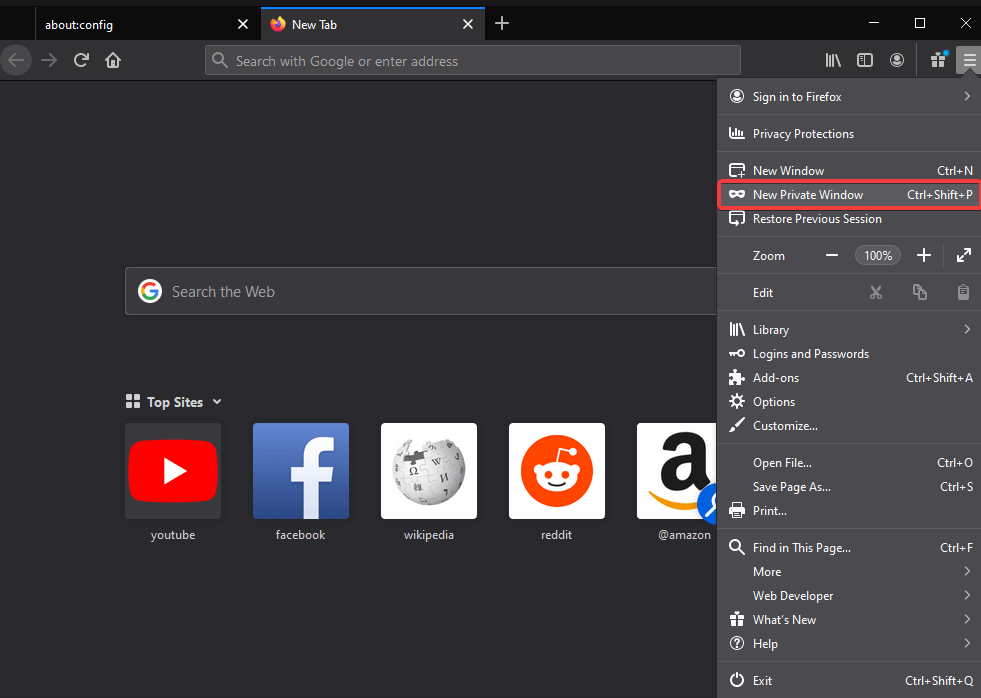Screen dimensions: 981x698
Task: Choose Print... menu item
Action: tap(848, 511)
